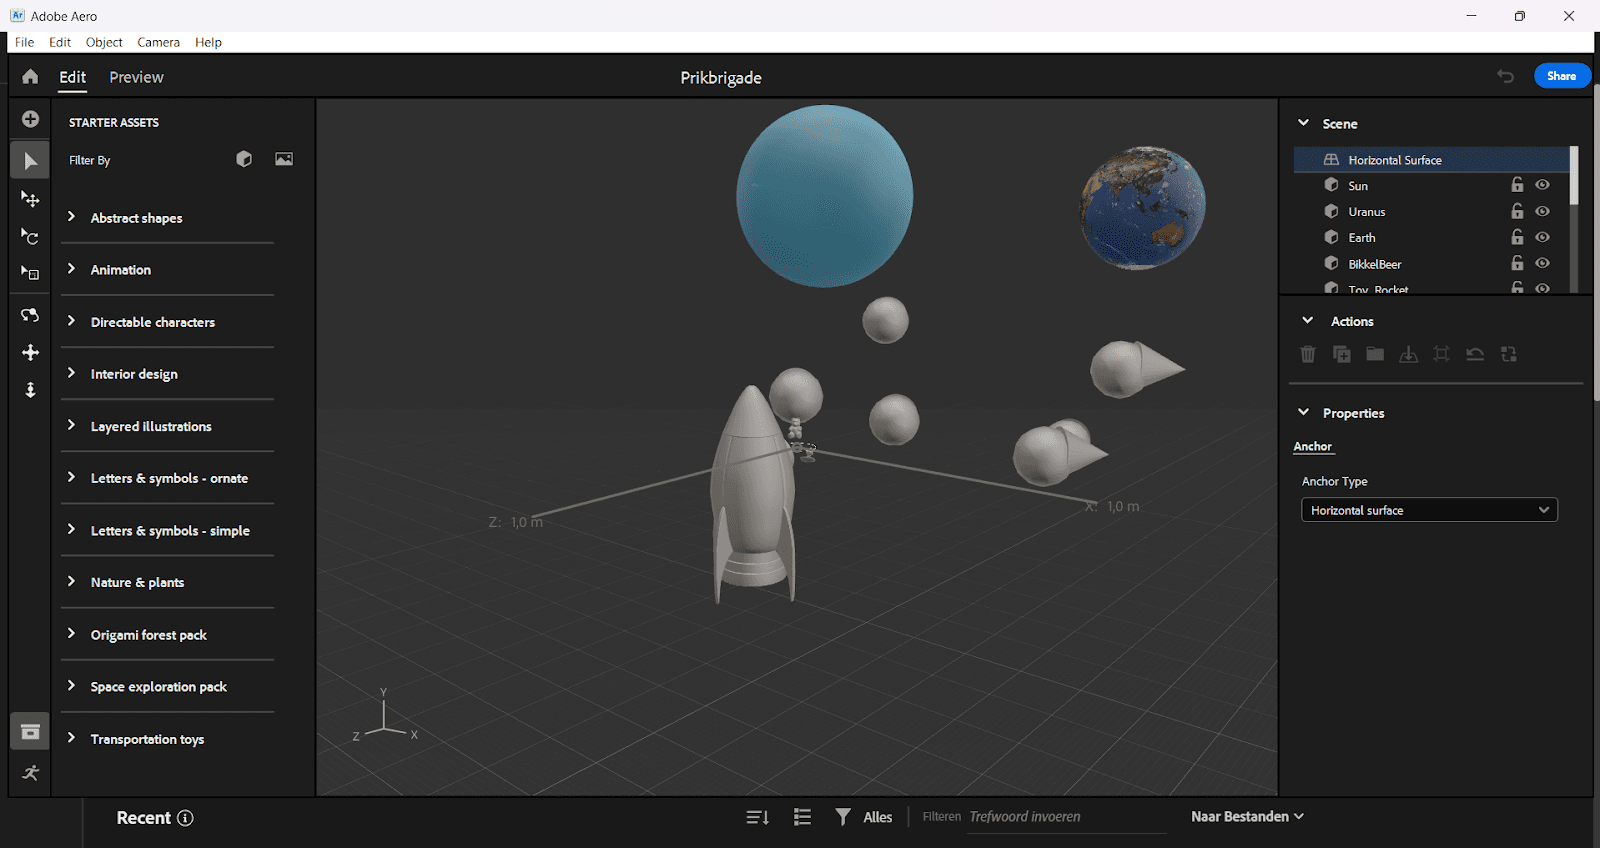
Task: Click the Frame selection icon in Actions
Action: [1441, 354]
